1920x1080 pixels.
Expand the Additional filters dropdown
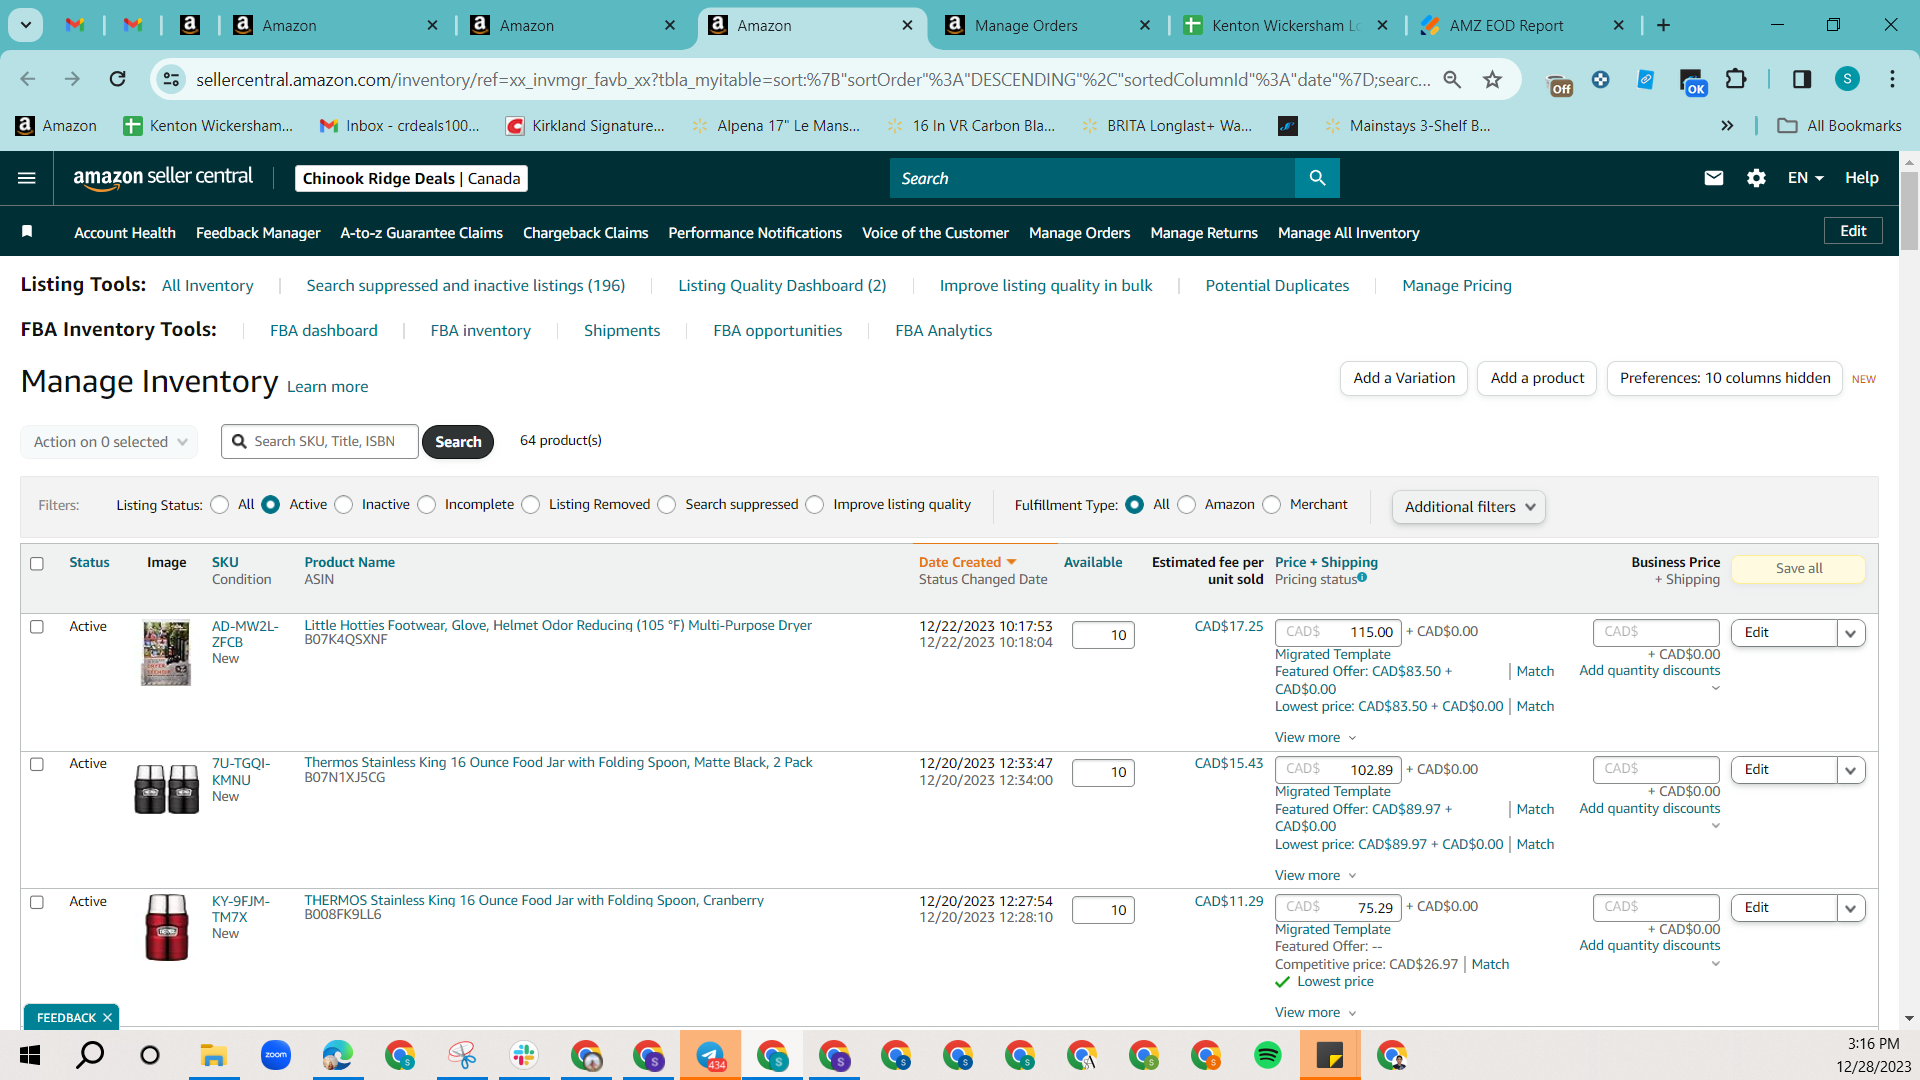(x=1468, y=507)
